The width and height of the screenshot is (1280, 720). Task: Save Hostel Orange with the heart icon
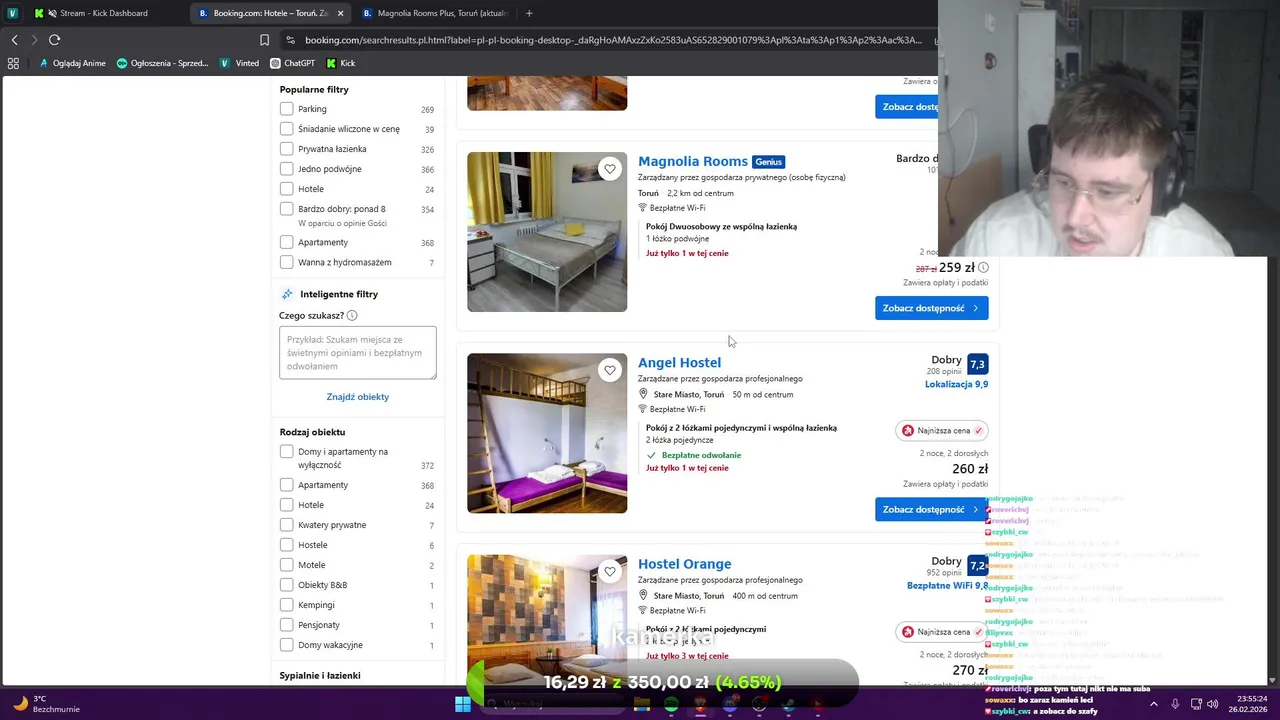tap(610, 572)
